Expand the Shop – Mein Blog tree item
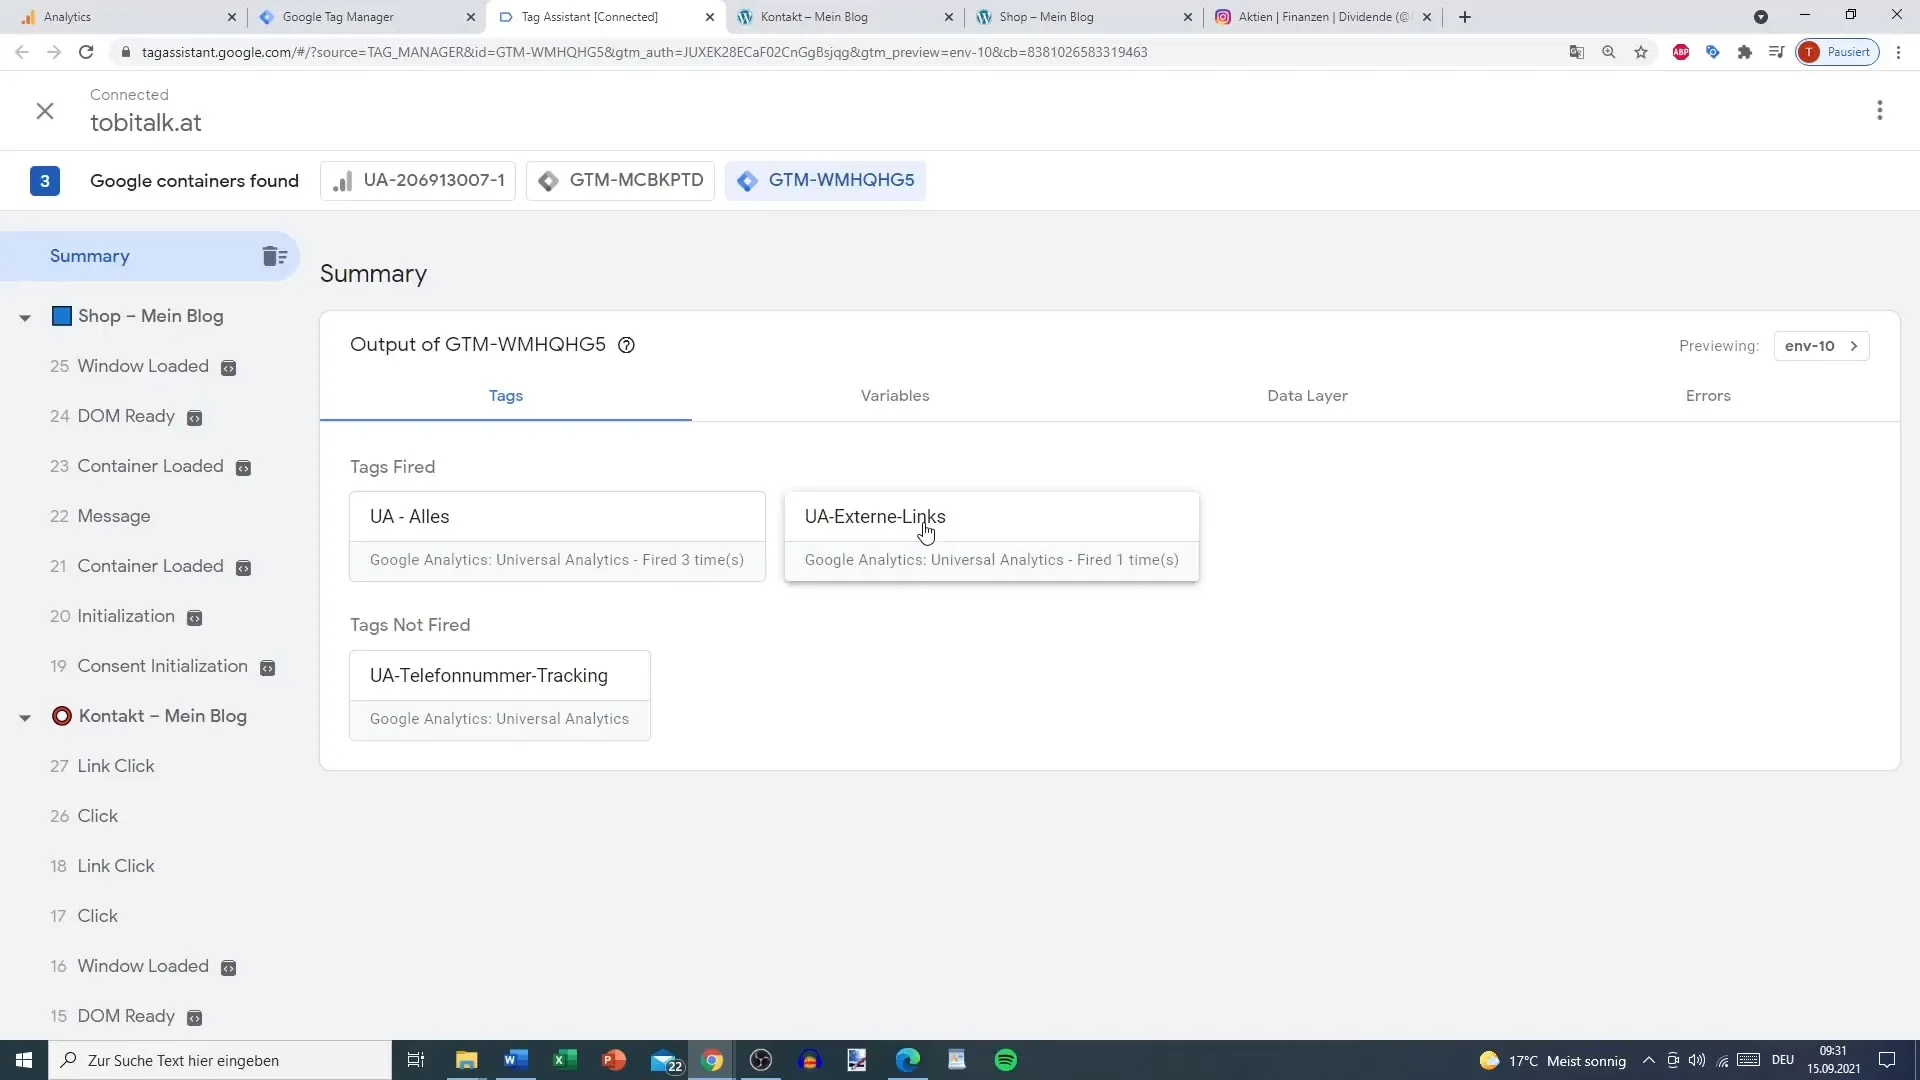The width and height of the screenshot is (1920, 1080). pyautogui.click(x=25, y=316)
